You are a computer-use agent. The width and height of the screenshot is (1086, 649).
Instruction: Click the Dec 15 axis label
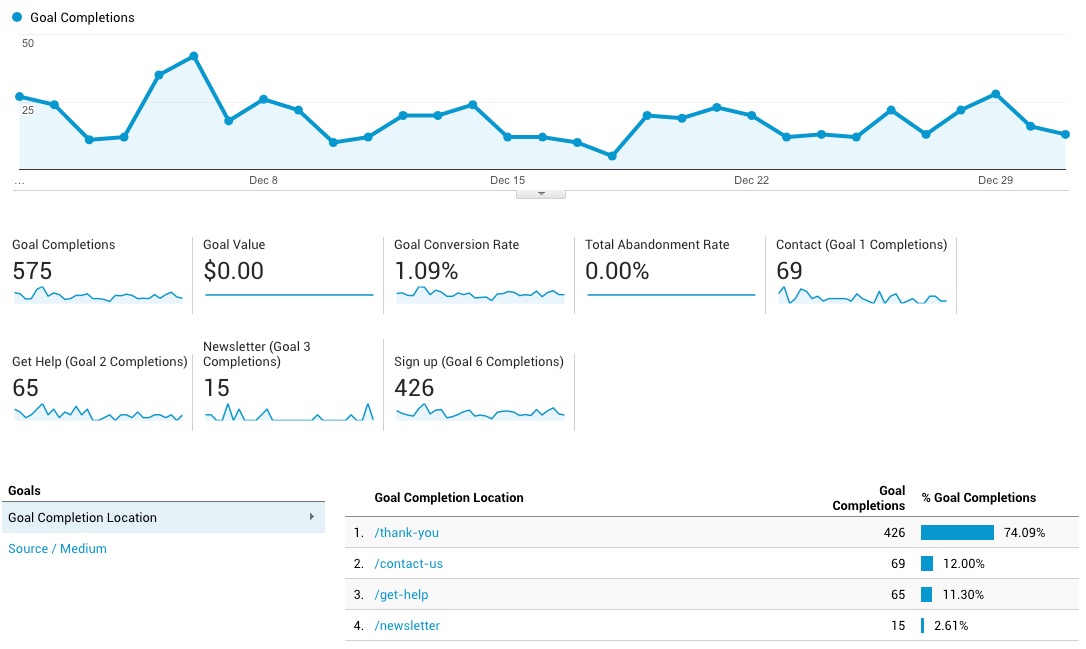508,180
